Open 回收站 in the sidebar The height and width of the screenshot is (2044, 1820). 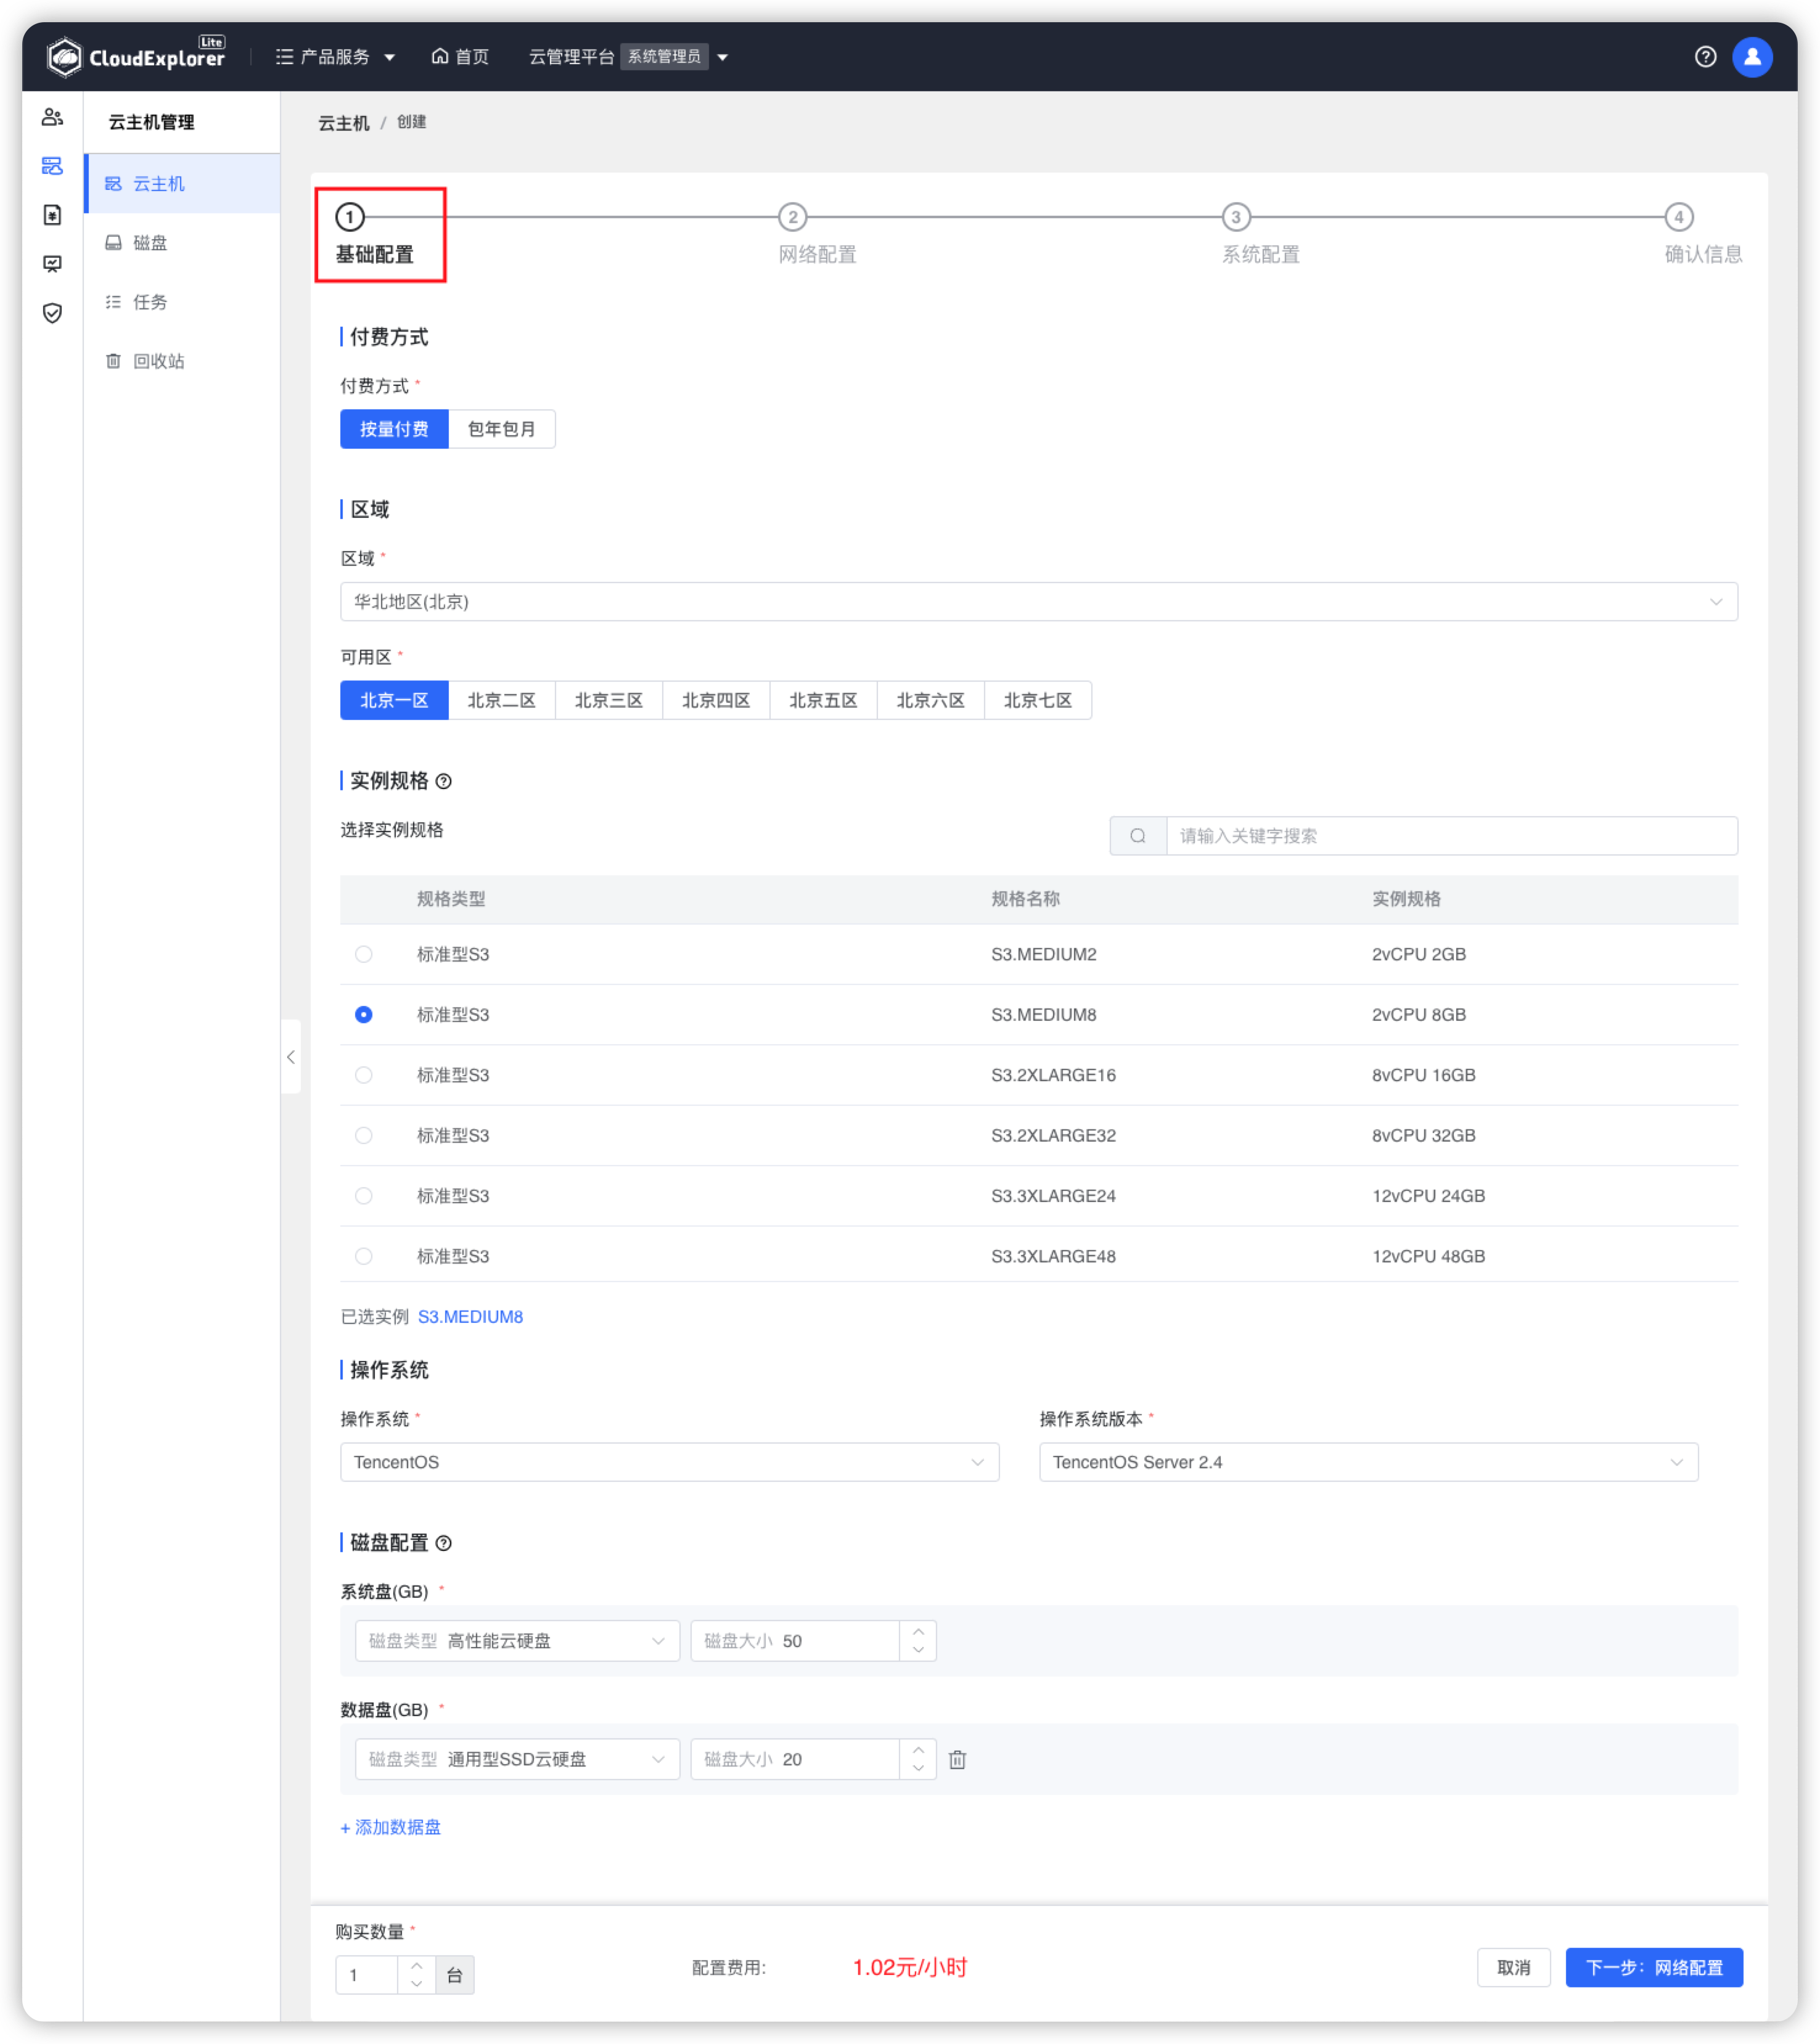pos(182,360)
